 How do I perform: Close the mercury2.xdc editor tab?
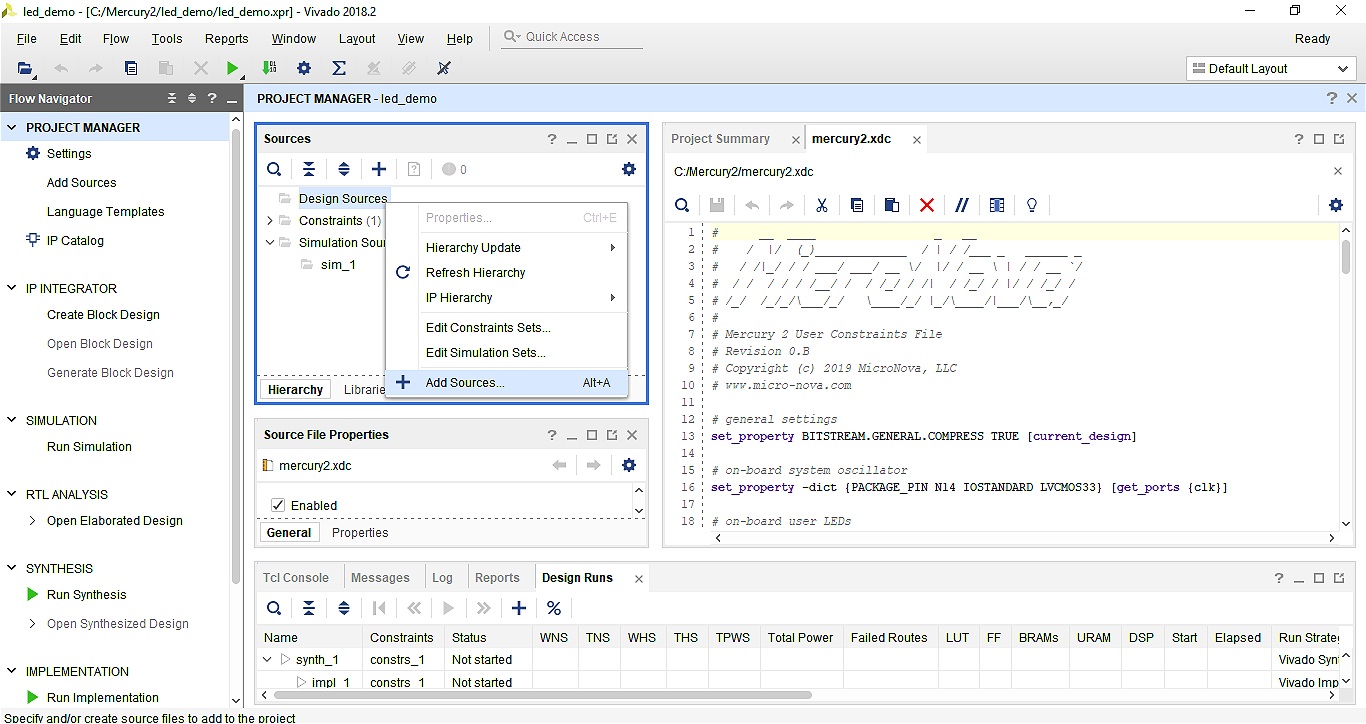[x=917, y=140]
